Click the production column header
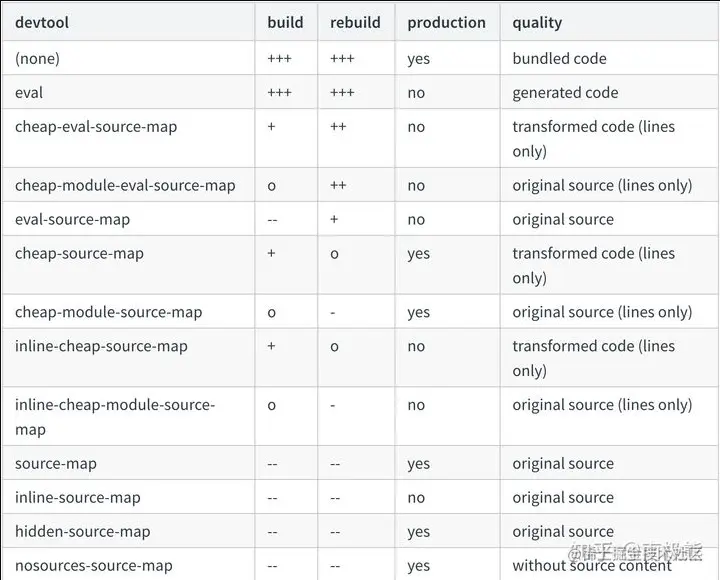720x580 pixels. 446,22
